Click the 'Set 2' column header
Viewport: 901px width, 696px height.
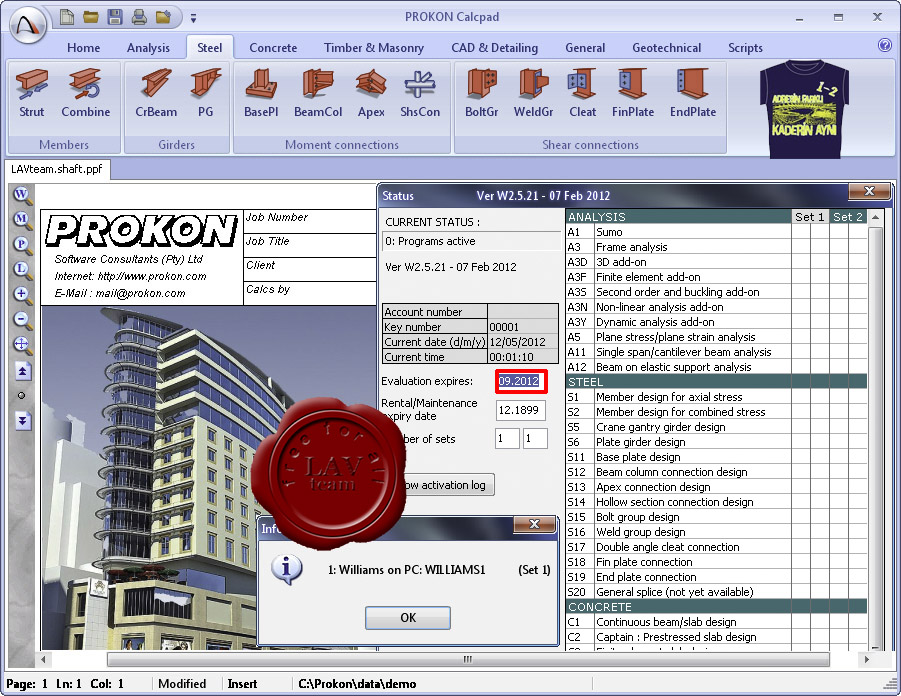pyautogui.click(x=848, y=217)
